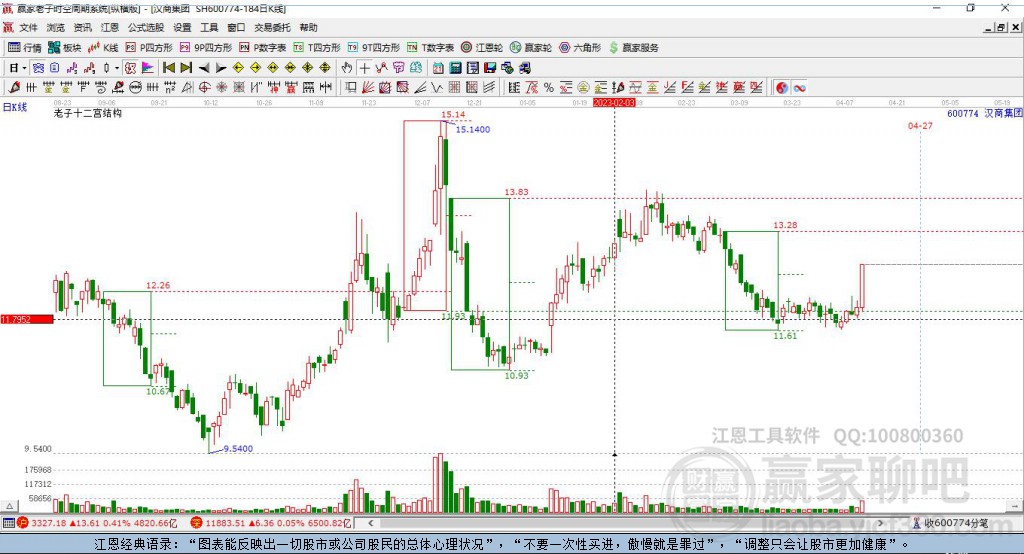
Task: Click the Shanghai index 3327.18 status entry
Action: tap(96, 523)
